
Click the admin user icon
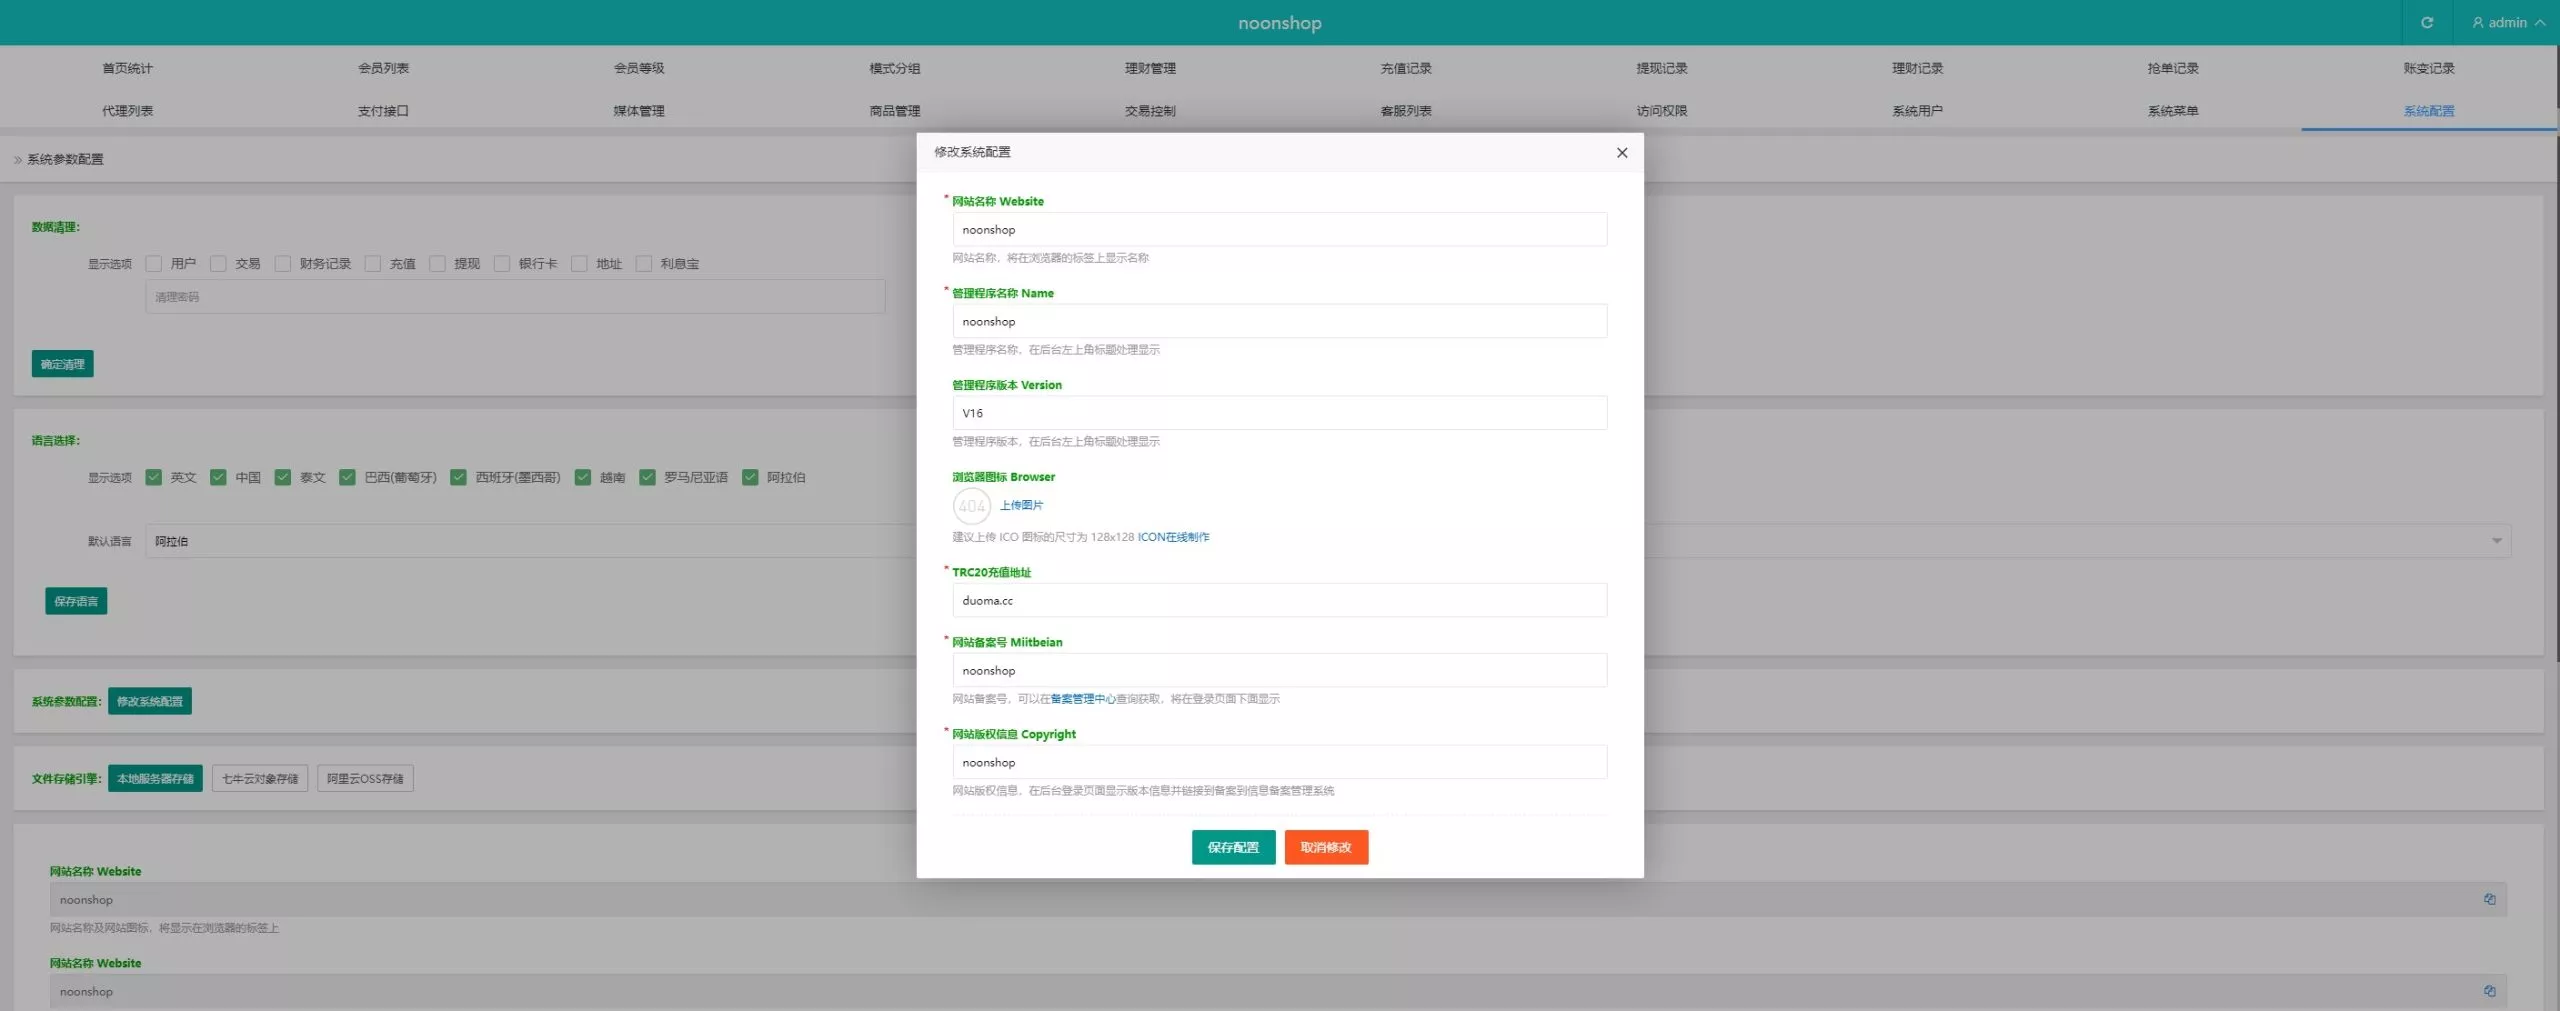coord(2478,22)
